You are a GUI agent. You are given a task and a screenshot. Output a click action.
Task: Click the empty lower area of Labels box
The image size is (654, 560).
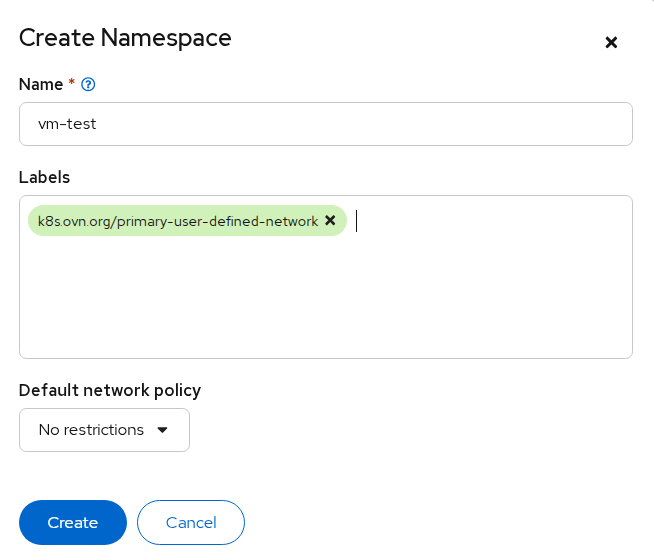(325, 310)
